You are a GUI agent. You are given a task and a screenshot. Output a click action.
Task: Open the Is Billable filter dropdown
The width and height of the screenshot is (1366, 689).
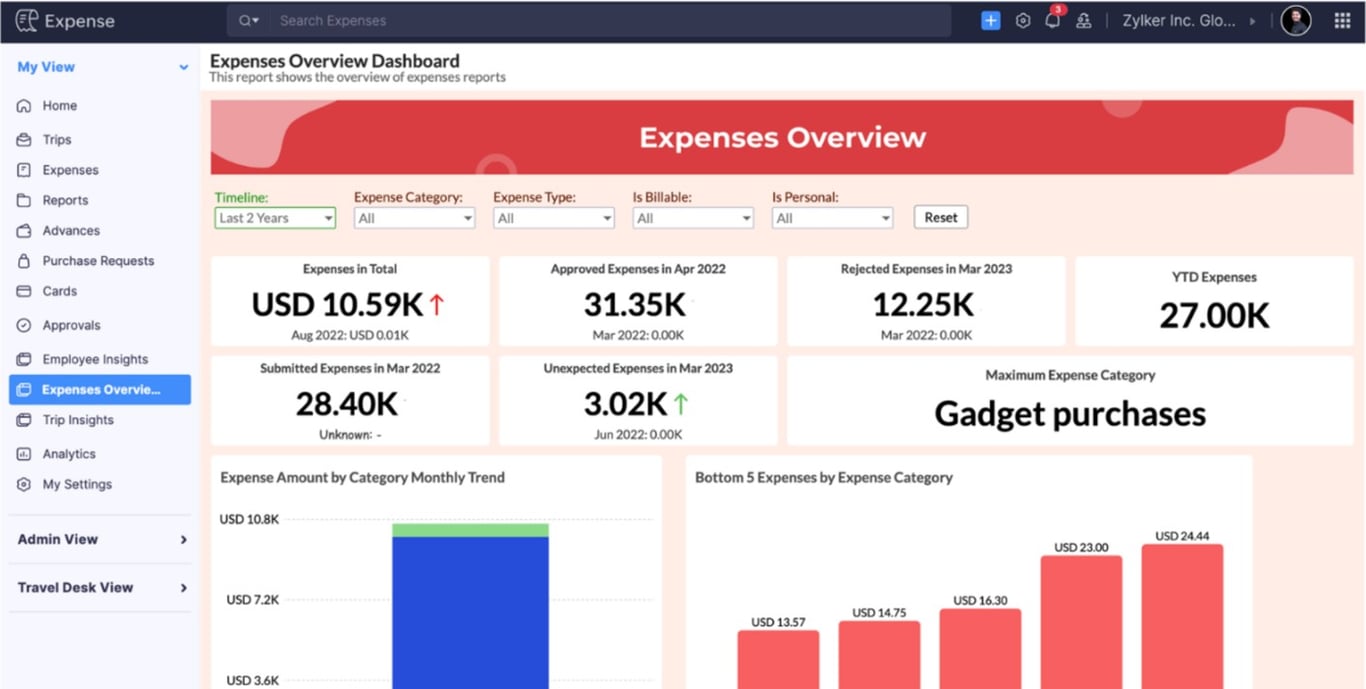[692, 217]
